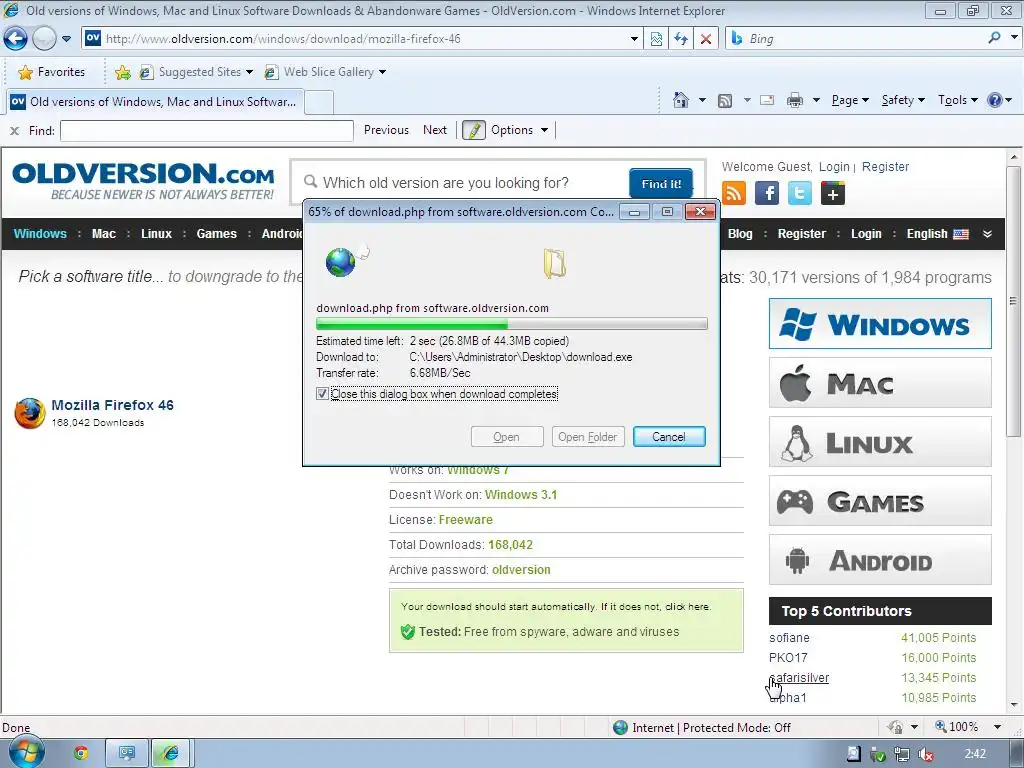Viewport: 1024px width, 768px height.
Task: Select Linux in the site navigation
Action: click(x=157, y=234)
